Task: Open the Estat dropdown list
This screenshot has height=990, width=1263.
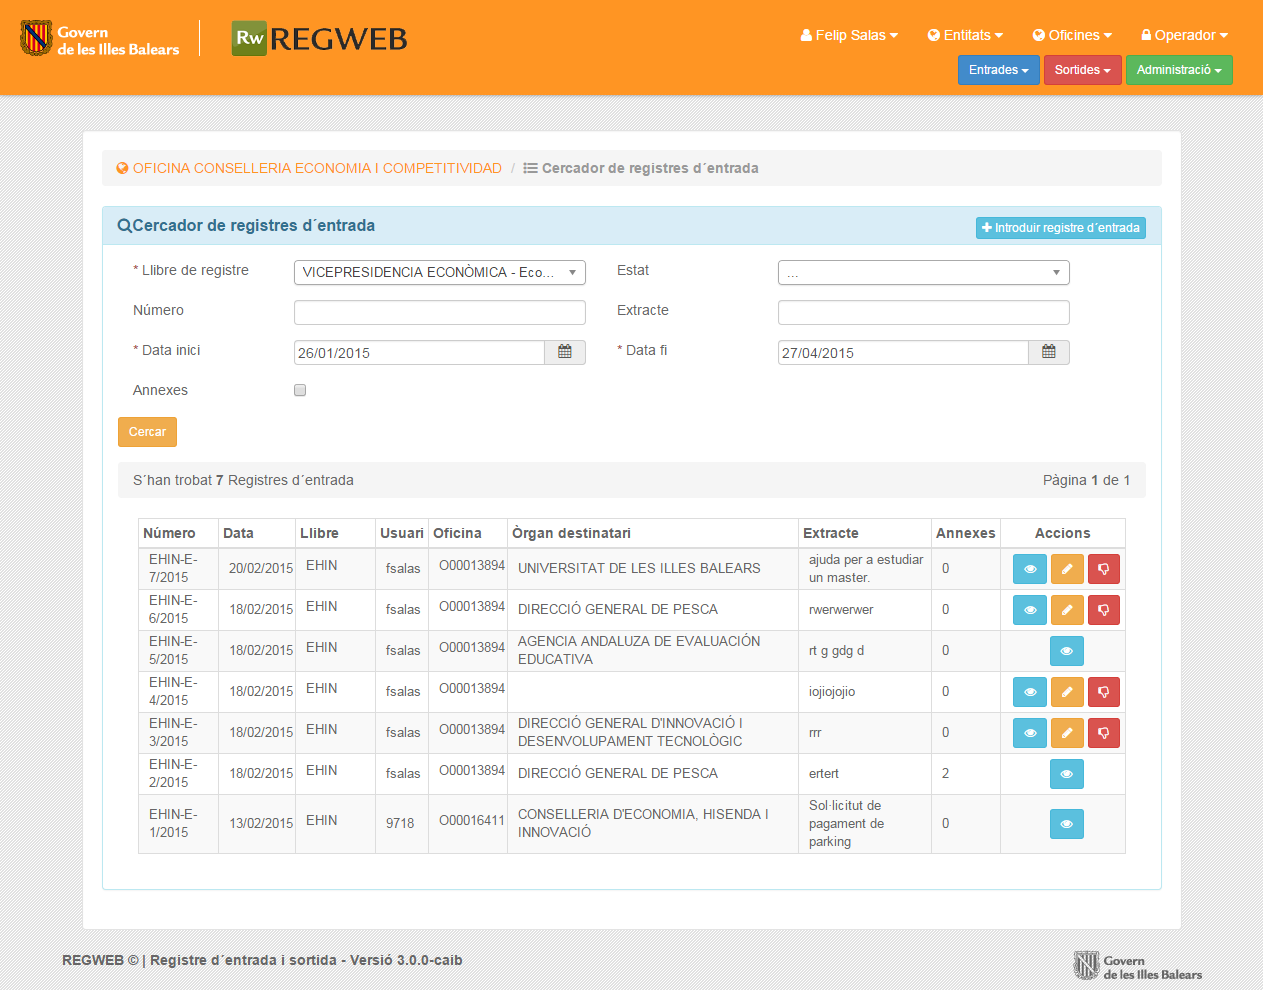Action: [923, 272]
